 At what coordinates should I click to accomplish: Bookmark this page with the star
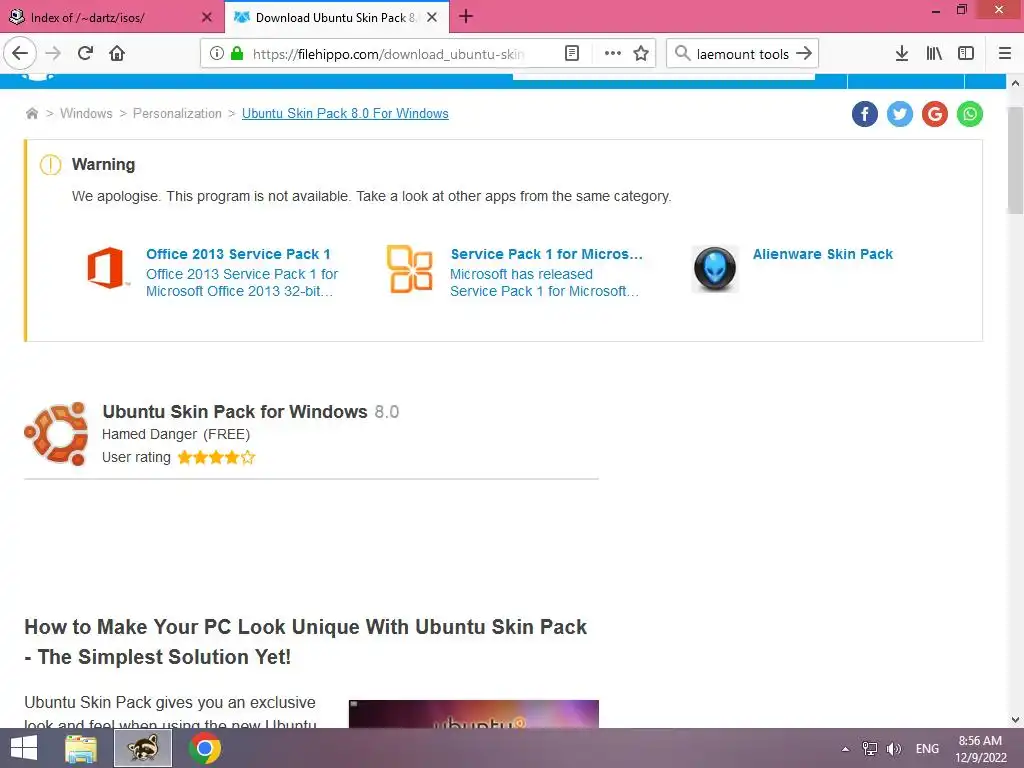641,54
